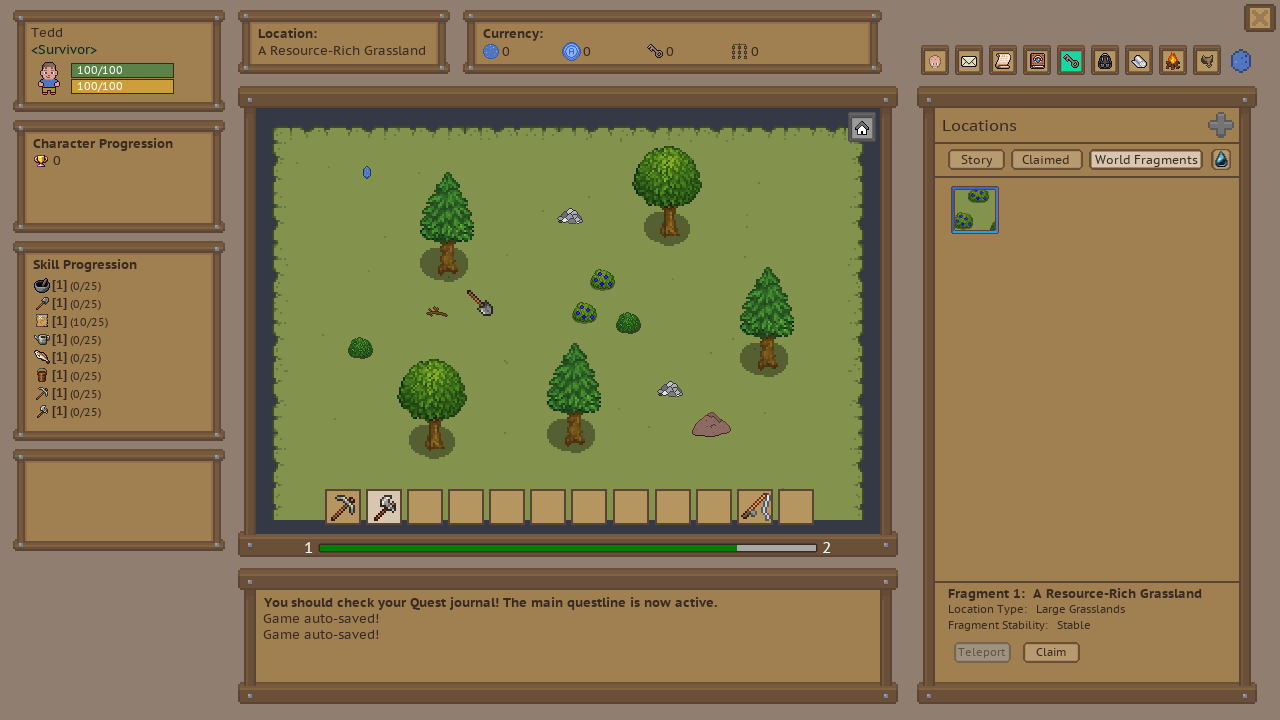1280x720 pixels.
Task: Toggle the water droplet filter button
Action: (x=1221, y=160)
